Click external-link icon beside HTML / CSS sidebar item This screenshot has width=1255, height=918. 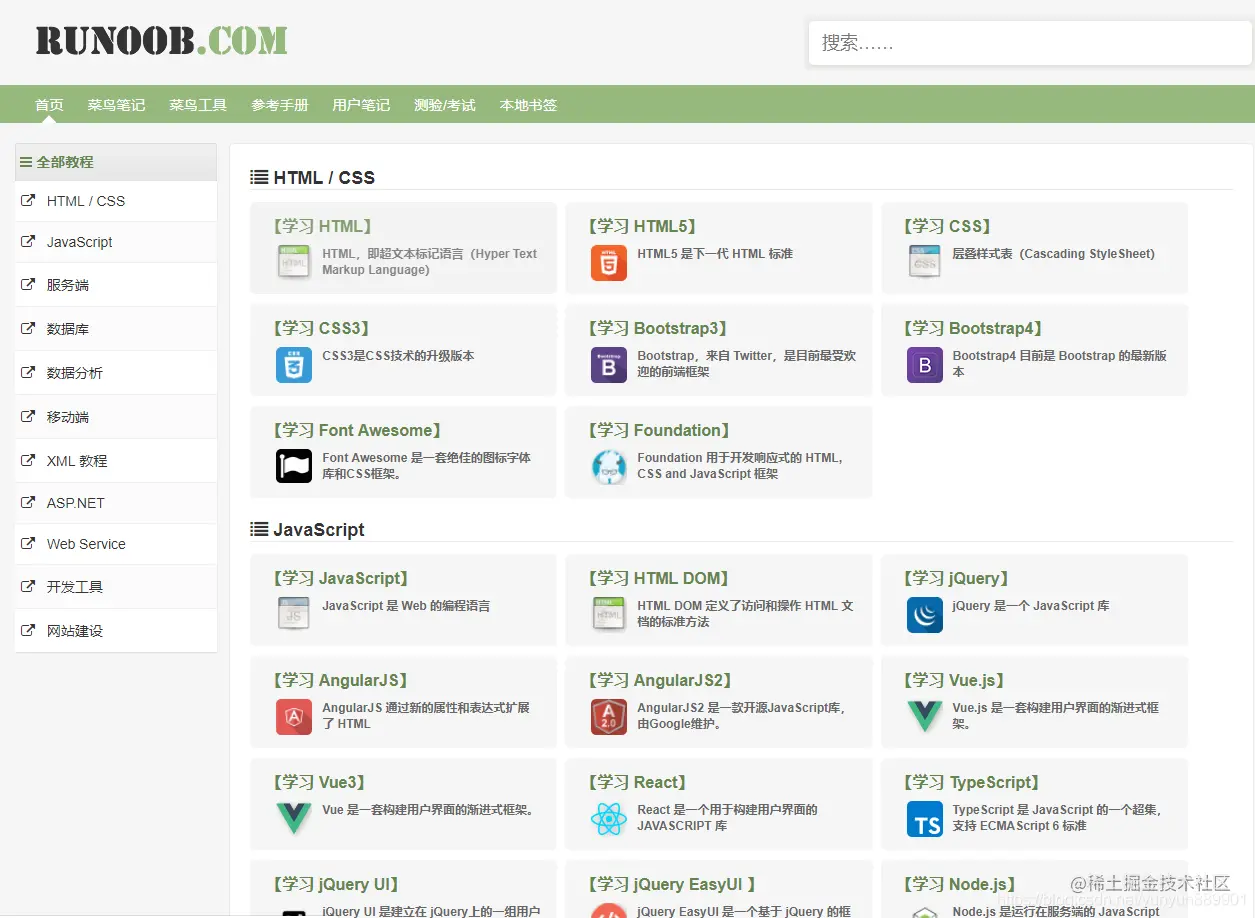click(x=28, y=201)
